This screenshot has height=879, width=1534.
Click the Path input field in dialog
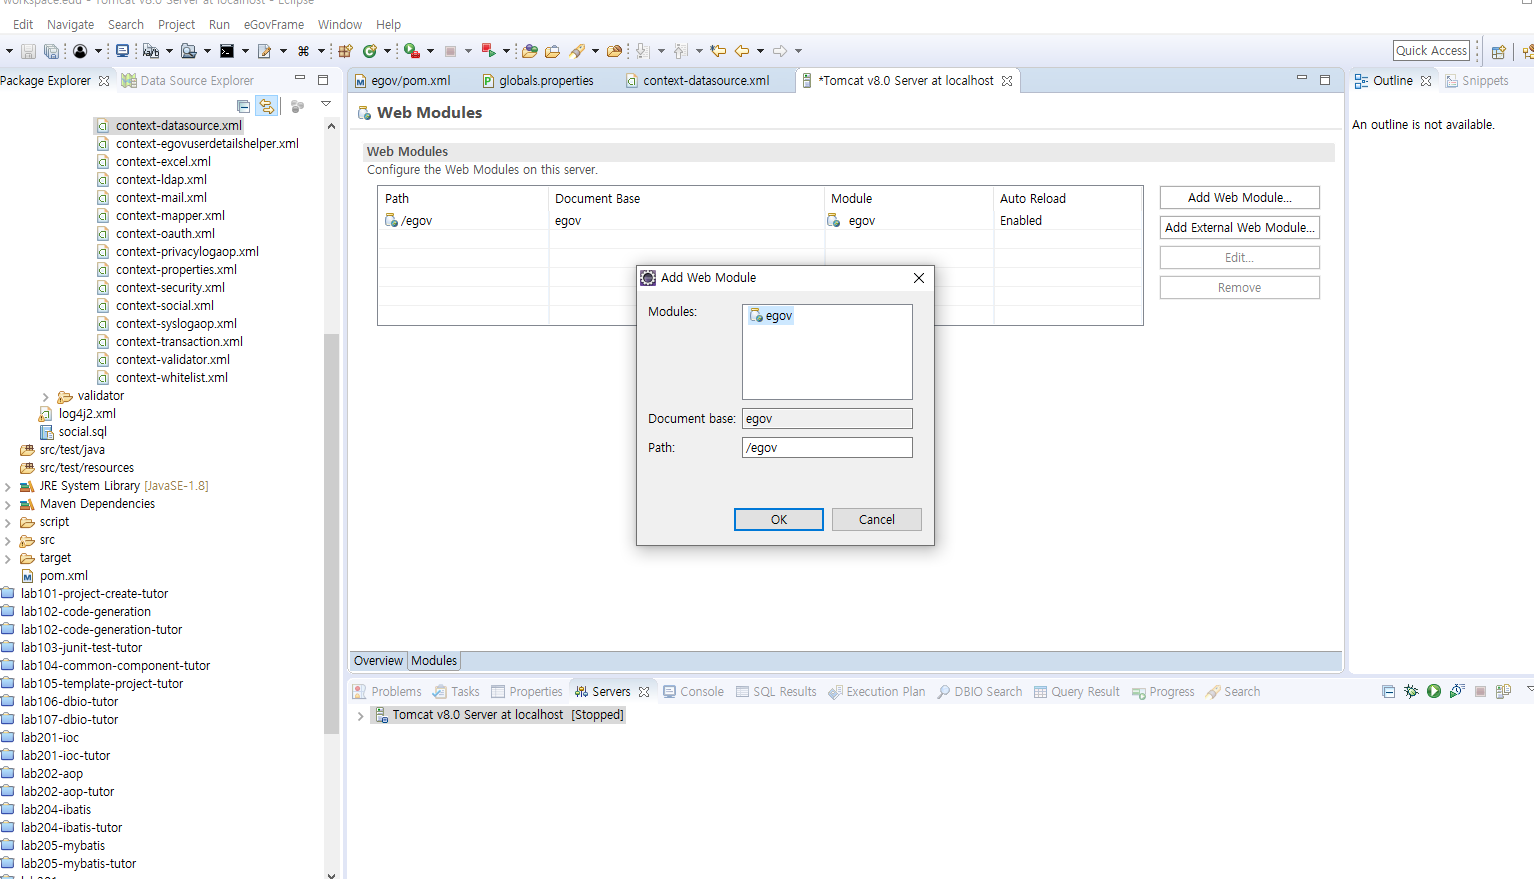tap(827, 448)
